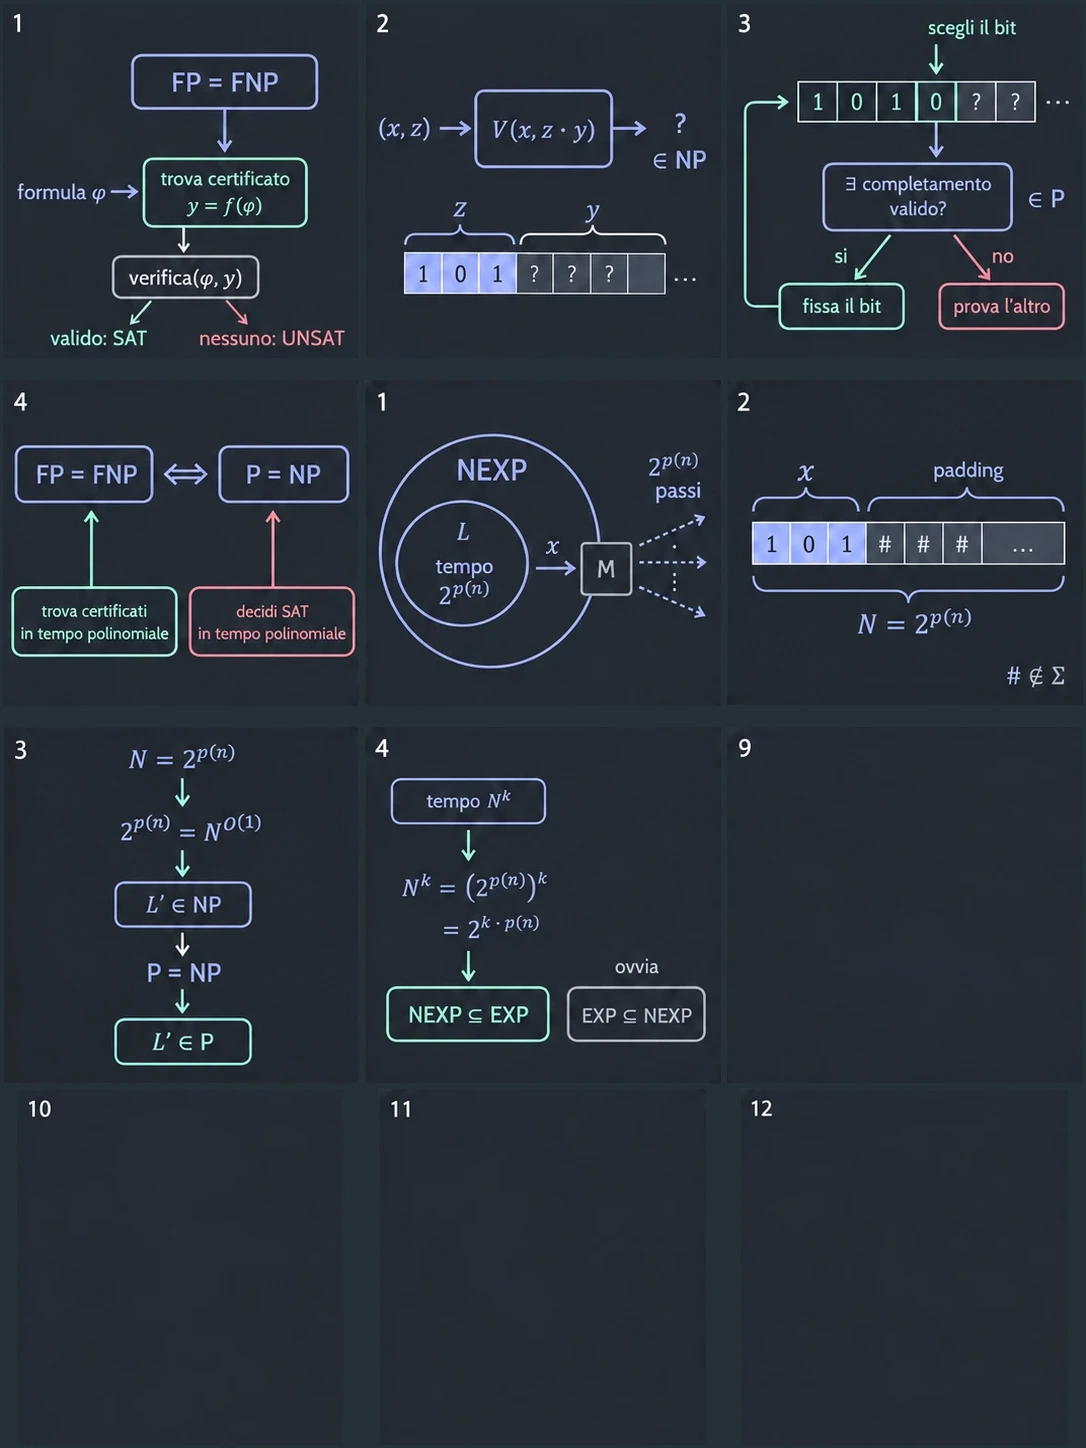Click the 'formula φ' input label
The height and width of the screenshot is (1448, 1086).
click(x=62, y=192)
